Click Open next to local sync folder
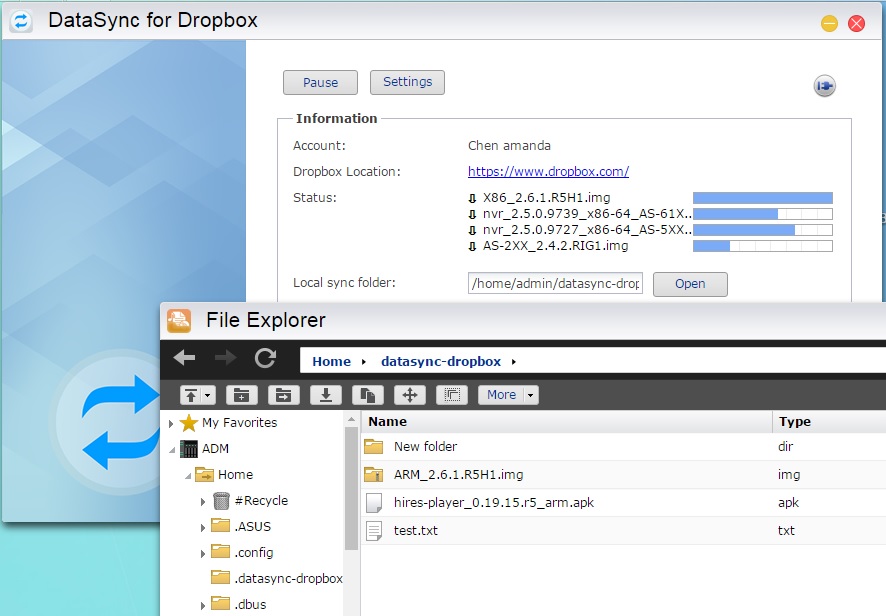 690,284
